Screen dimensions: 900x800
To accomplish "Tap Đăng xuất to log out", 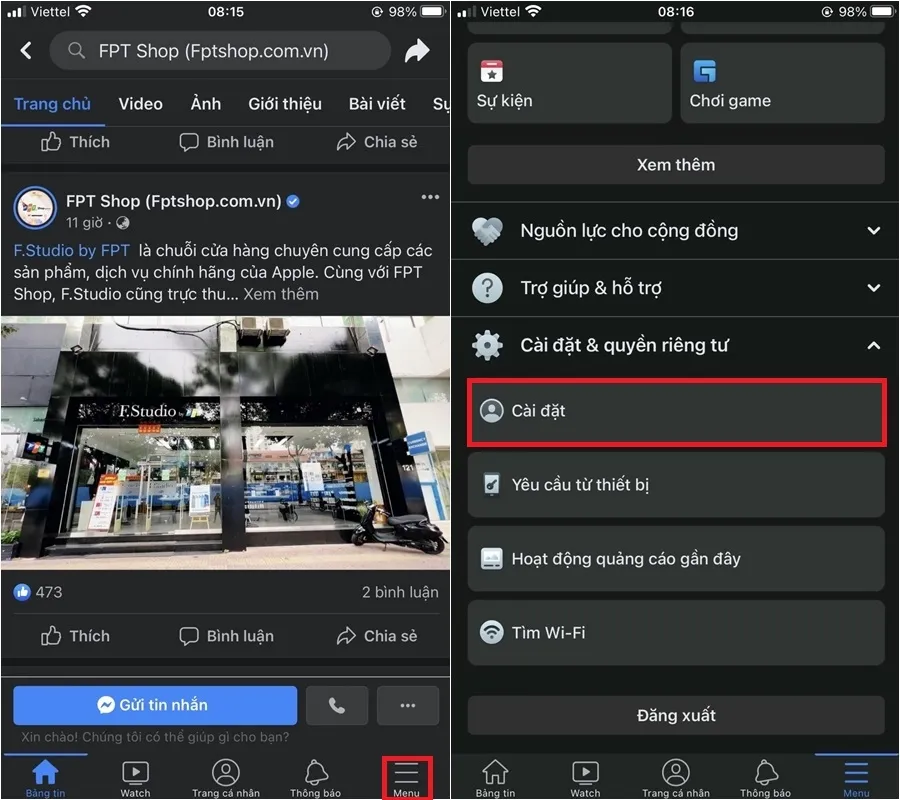I will (676, 715).
